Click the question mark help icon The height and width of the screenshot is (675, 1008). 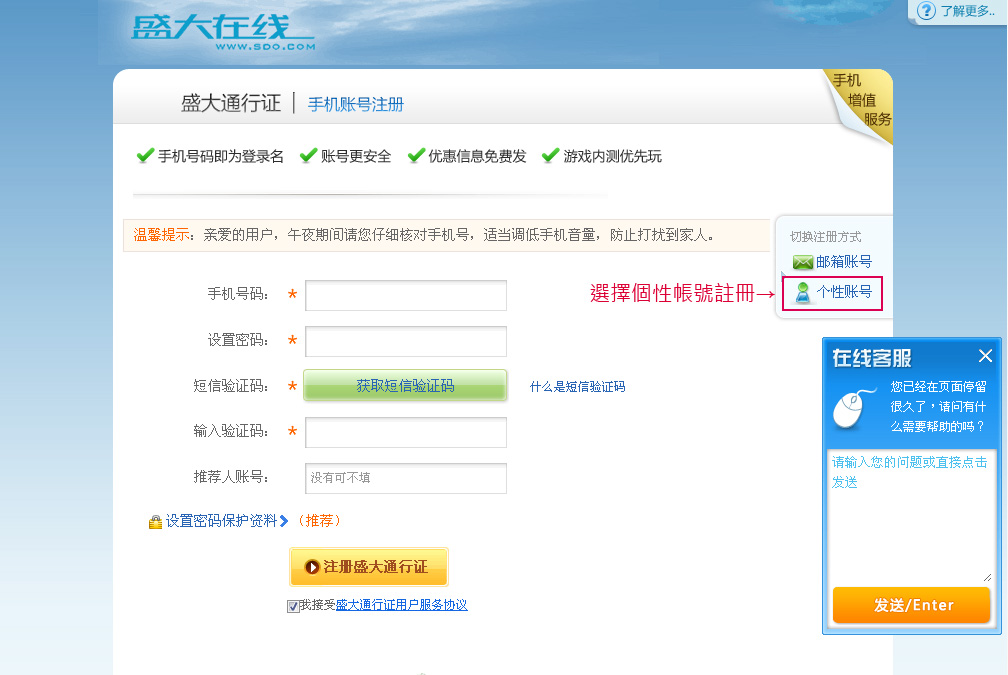point(926,11)
